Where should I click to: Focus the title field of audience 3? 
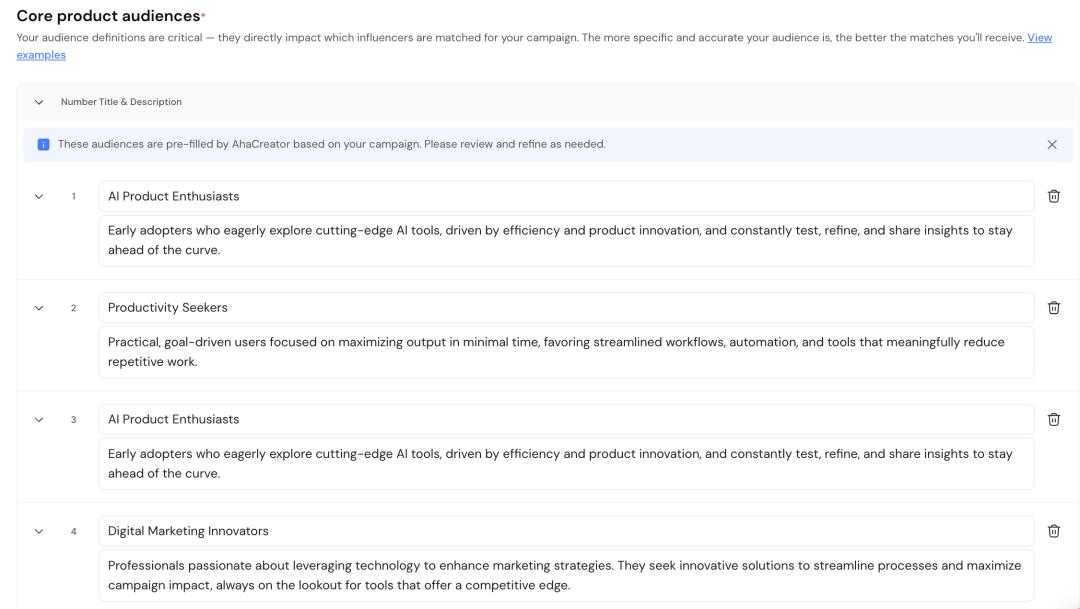click(x=565, y=419)
